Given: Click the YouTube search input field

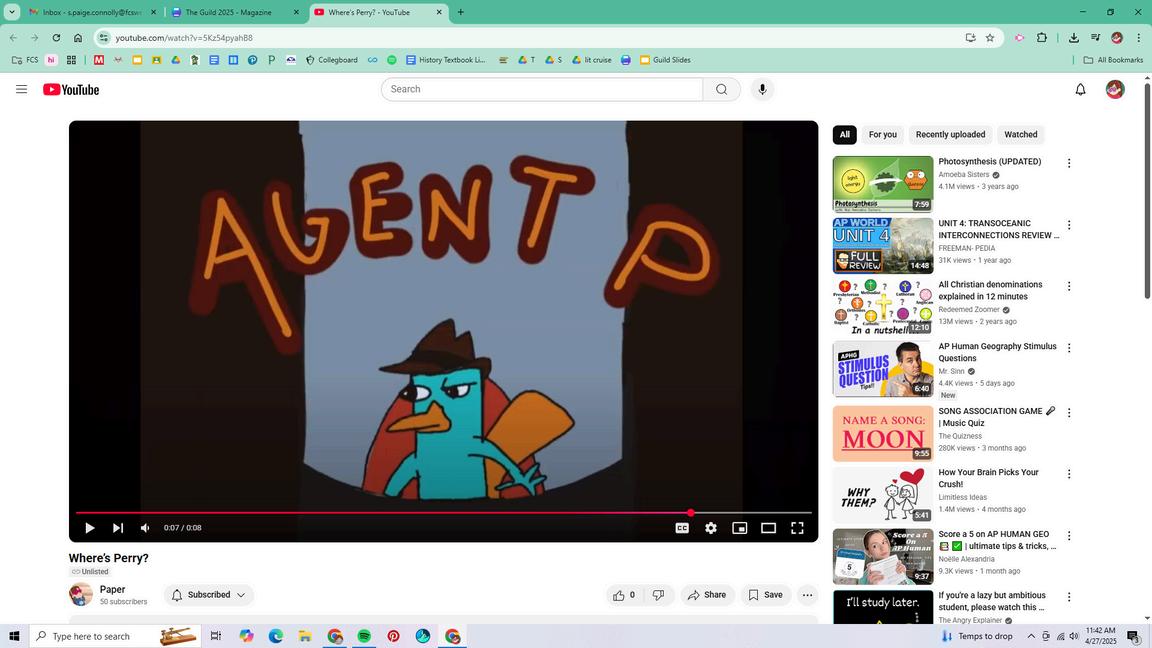Looking at the screenshot, I should click(542, 89).
